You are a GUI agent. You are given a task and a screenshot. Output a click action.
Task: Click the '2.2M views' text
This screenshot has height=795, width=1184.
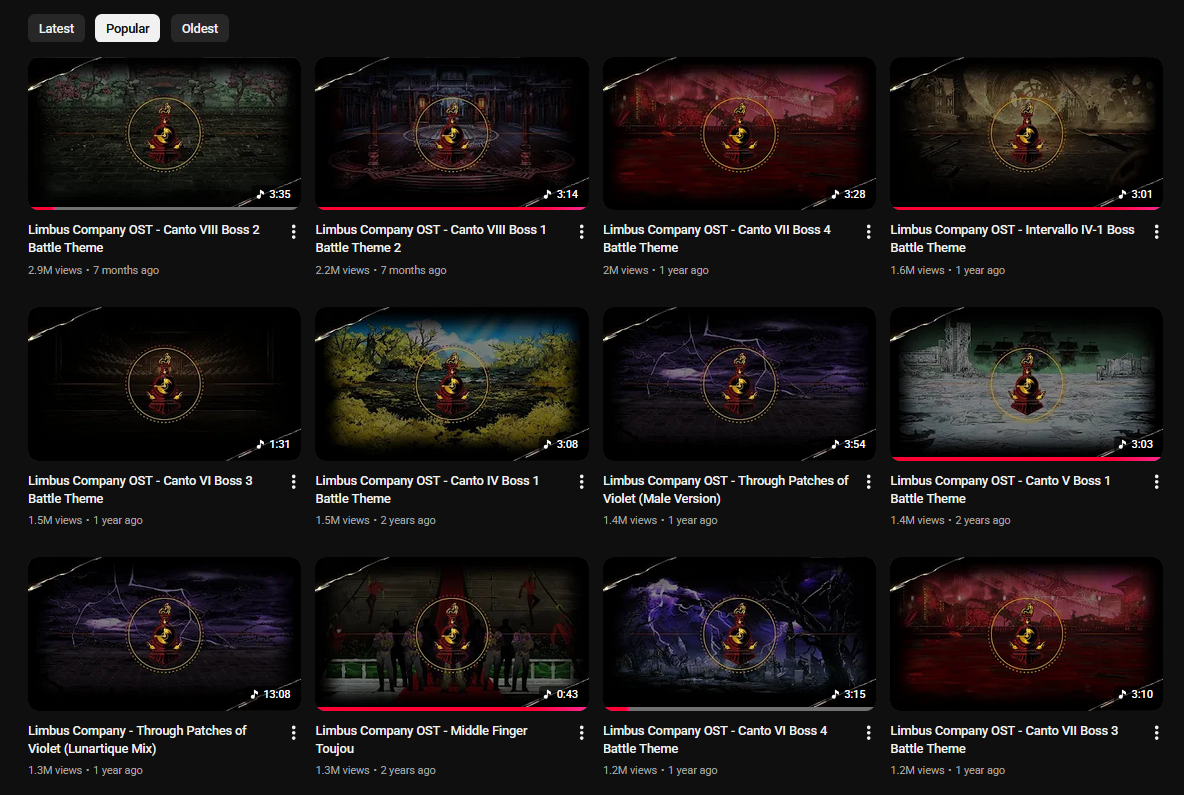point(342,270)
